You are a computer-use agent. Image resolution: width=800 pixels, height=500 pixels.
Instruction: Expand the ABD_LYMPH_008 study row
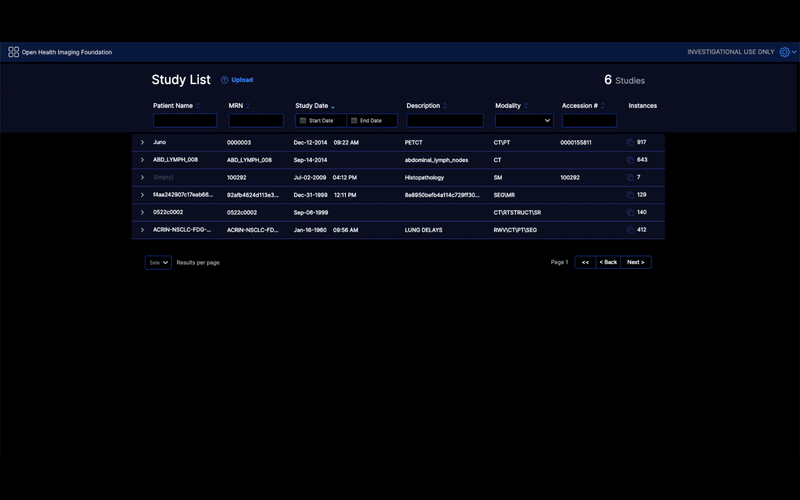click(x=142, y=160)
